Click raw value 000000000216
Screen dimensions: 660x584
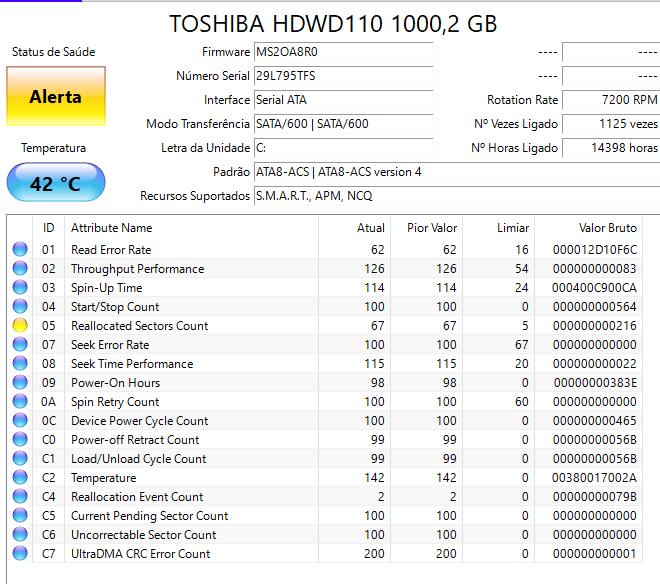click(595, 326)
